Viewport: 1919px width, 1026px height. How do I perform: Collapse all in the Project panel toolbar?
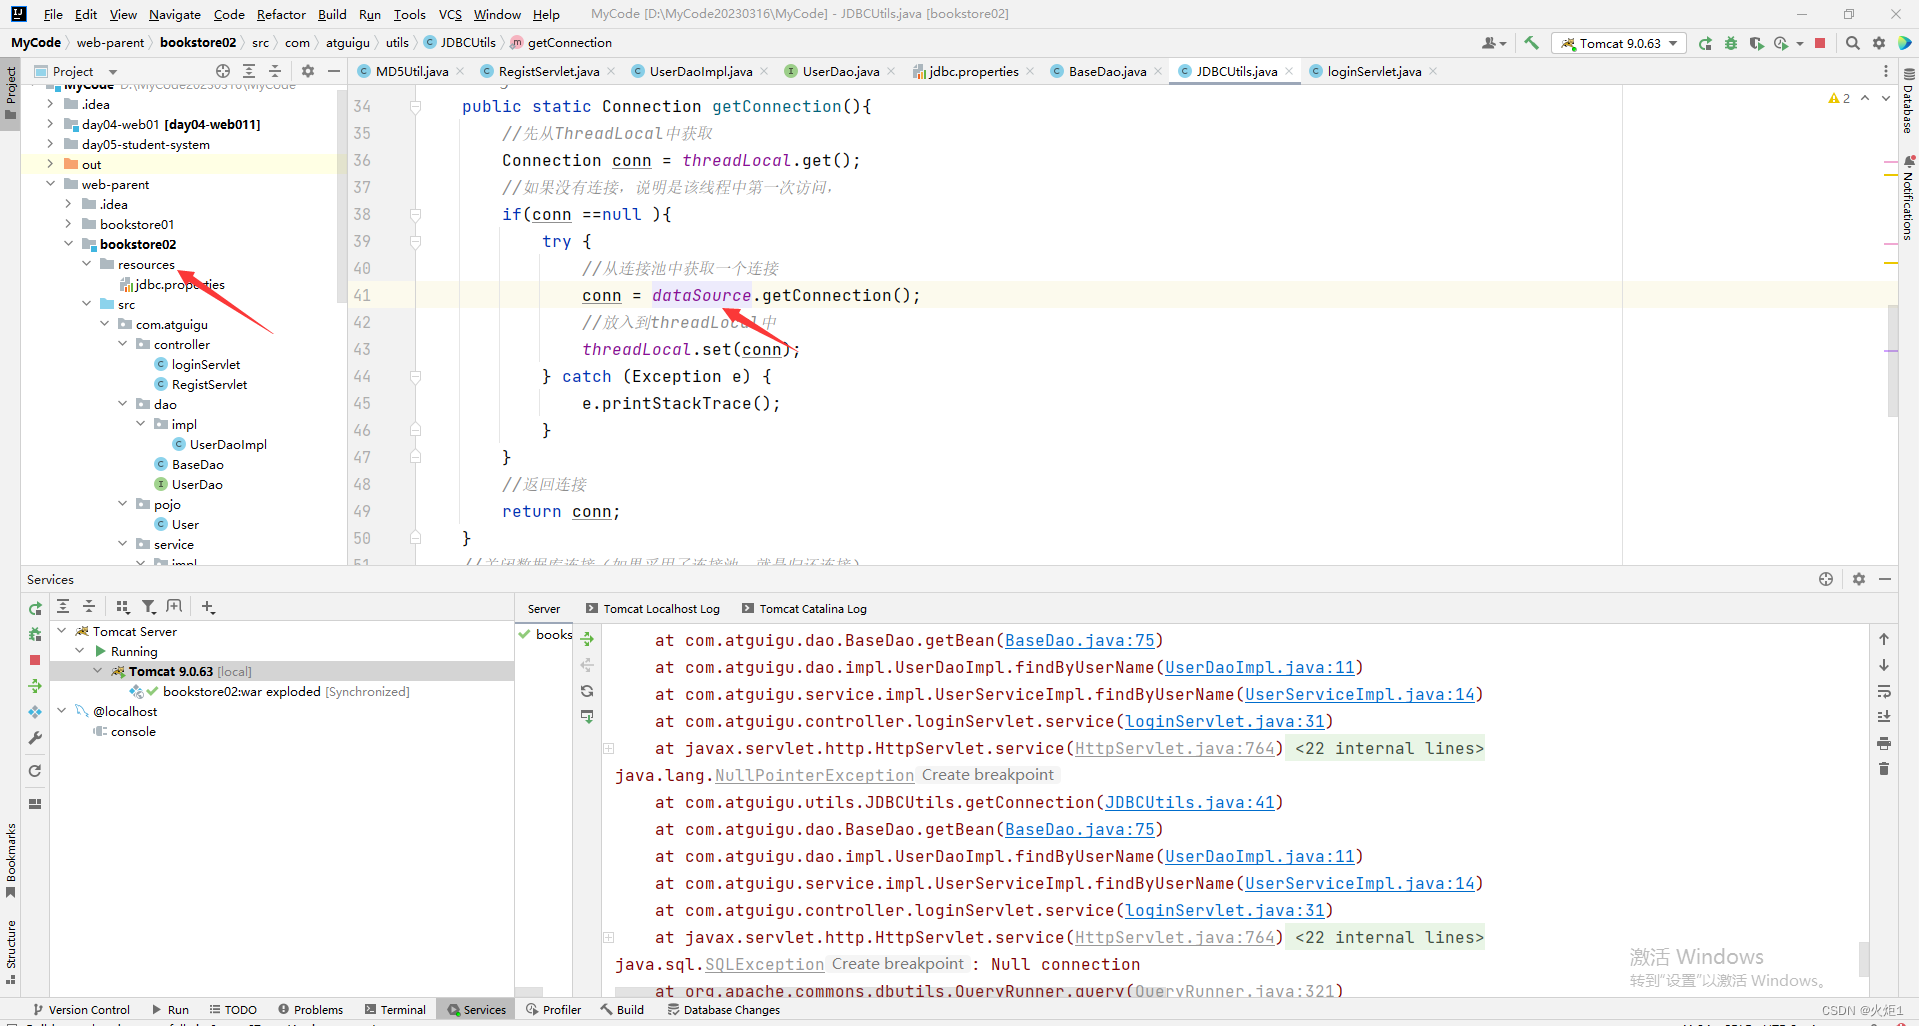275,71
